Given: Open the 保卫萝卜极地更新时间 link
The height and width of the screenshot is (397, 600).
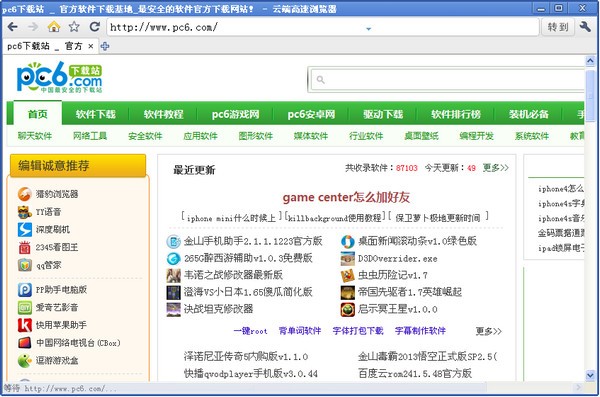Looking at the screenshot, I should point(438,218).
